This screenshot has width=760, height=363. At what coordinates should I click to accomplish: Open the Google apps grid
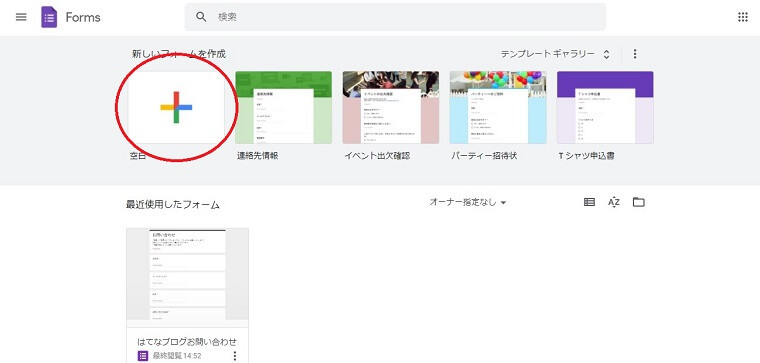click(x=743, y=17)
